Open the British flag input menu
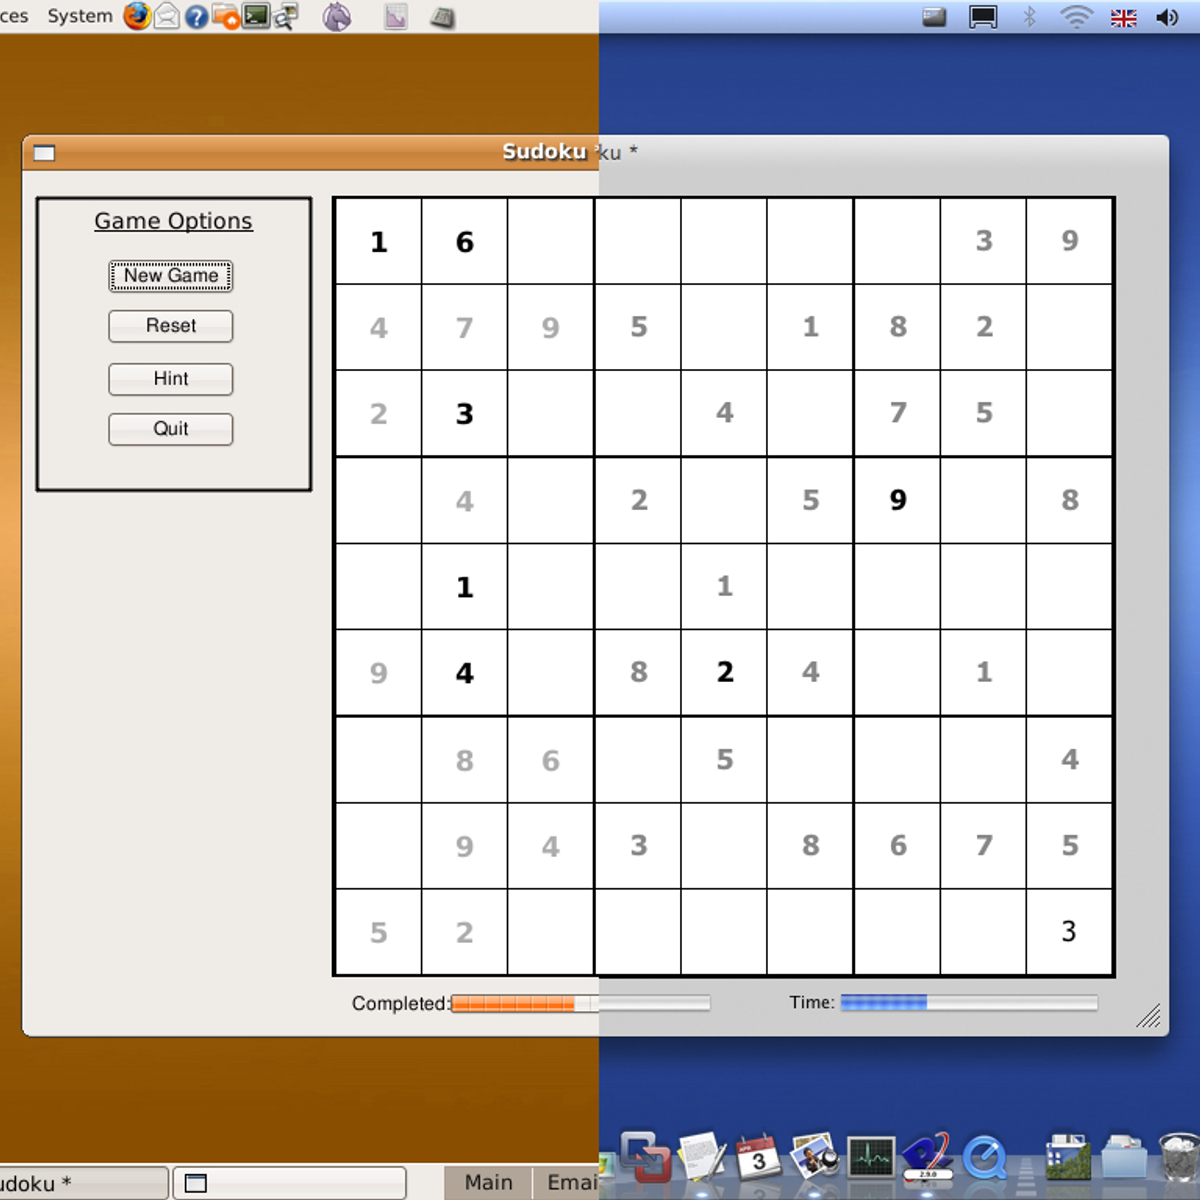Screen dimensions: 1200x1200 pos(1123,17)
